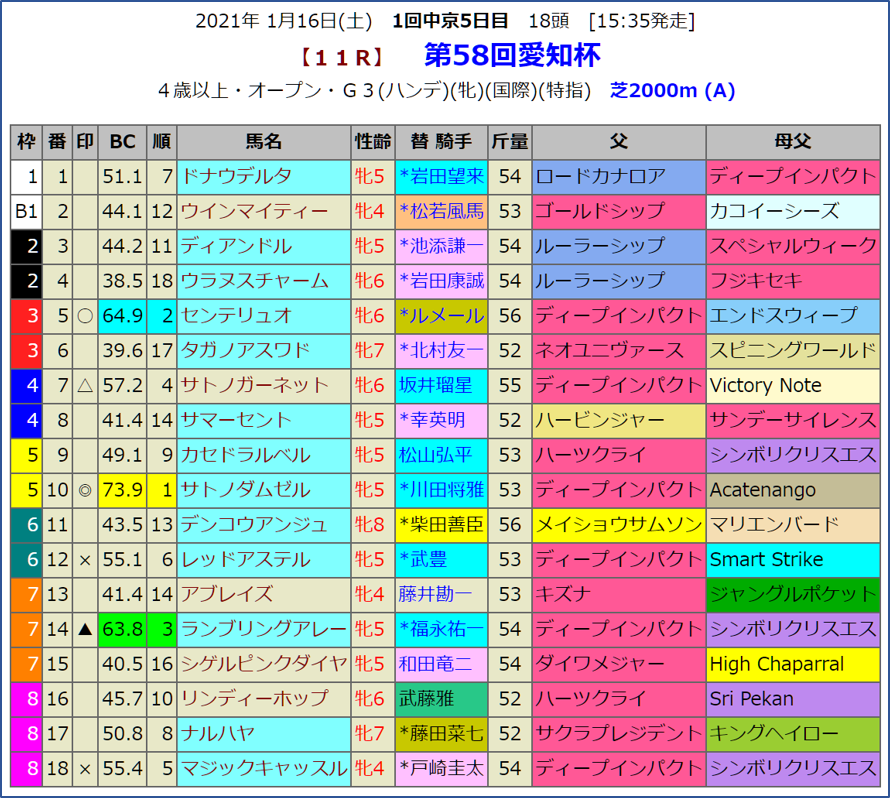The width and height of the screenshot is (890, 798).
Task: Select the ▲ mark for ランブリングアレー
Action: [x=86, y=629]
